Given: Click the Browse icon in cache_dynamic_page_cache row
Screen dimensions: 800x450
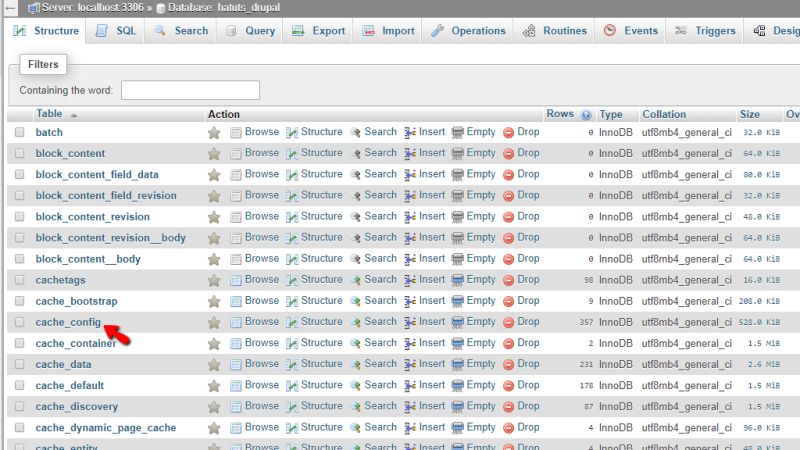Looking at the screenshot, I should [236, 428].
